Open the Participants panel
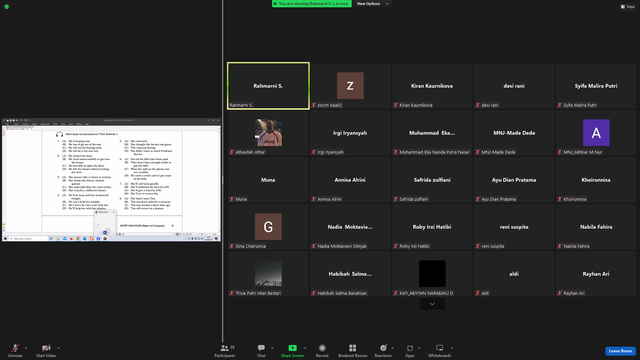640x360 pixels. coord(225,350)
